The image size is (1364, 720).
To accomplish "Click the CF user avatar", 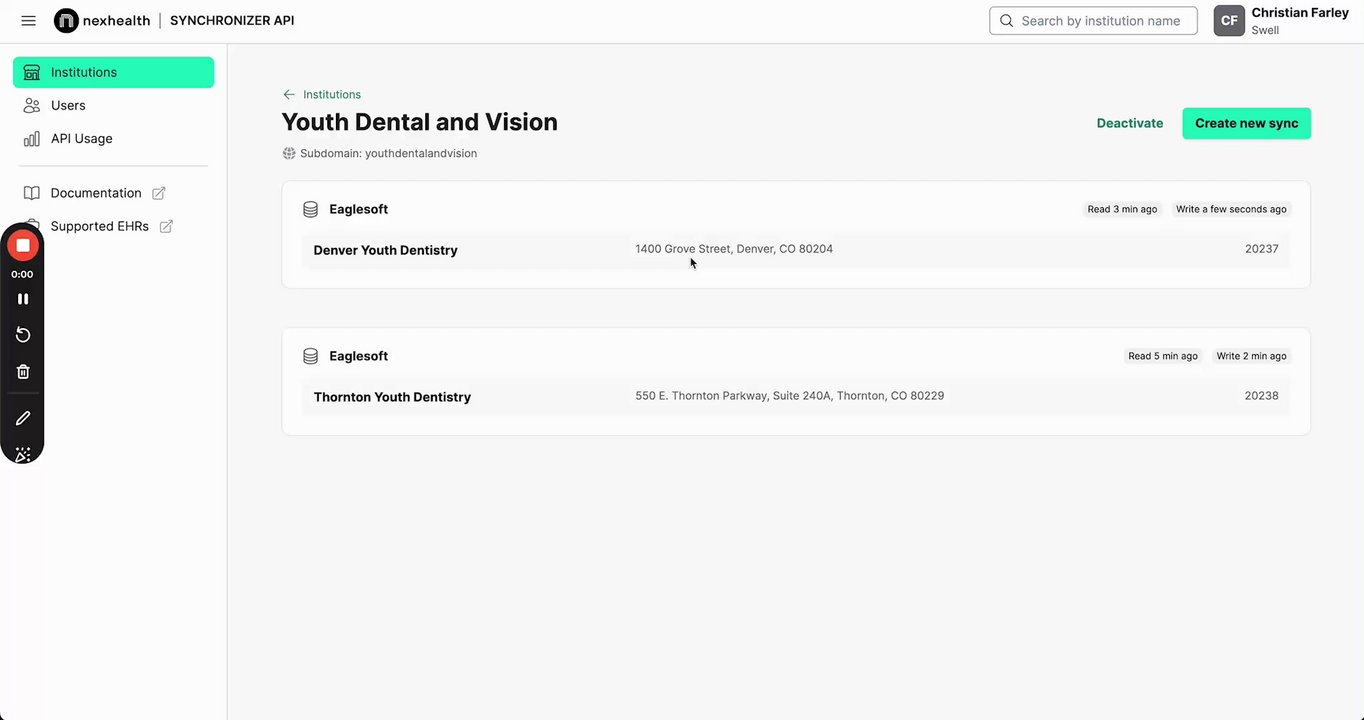I will tap(1229, 21).
